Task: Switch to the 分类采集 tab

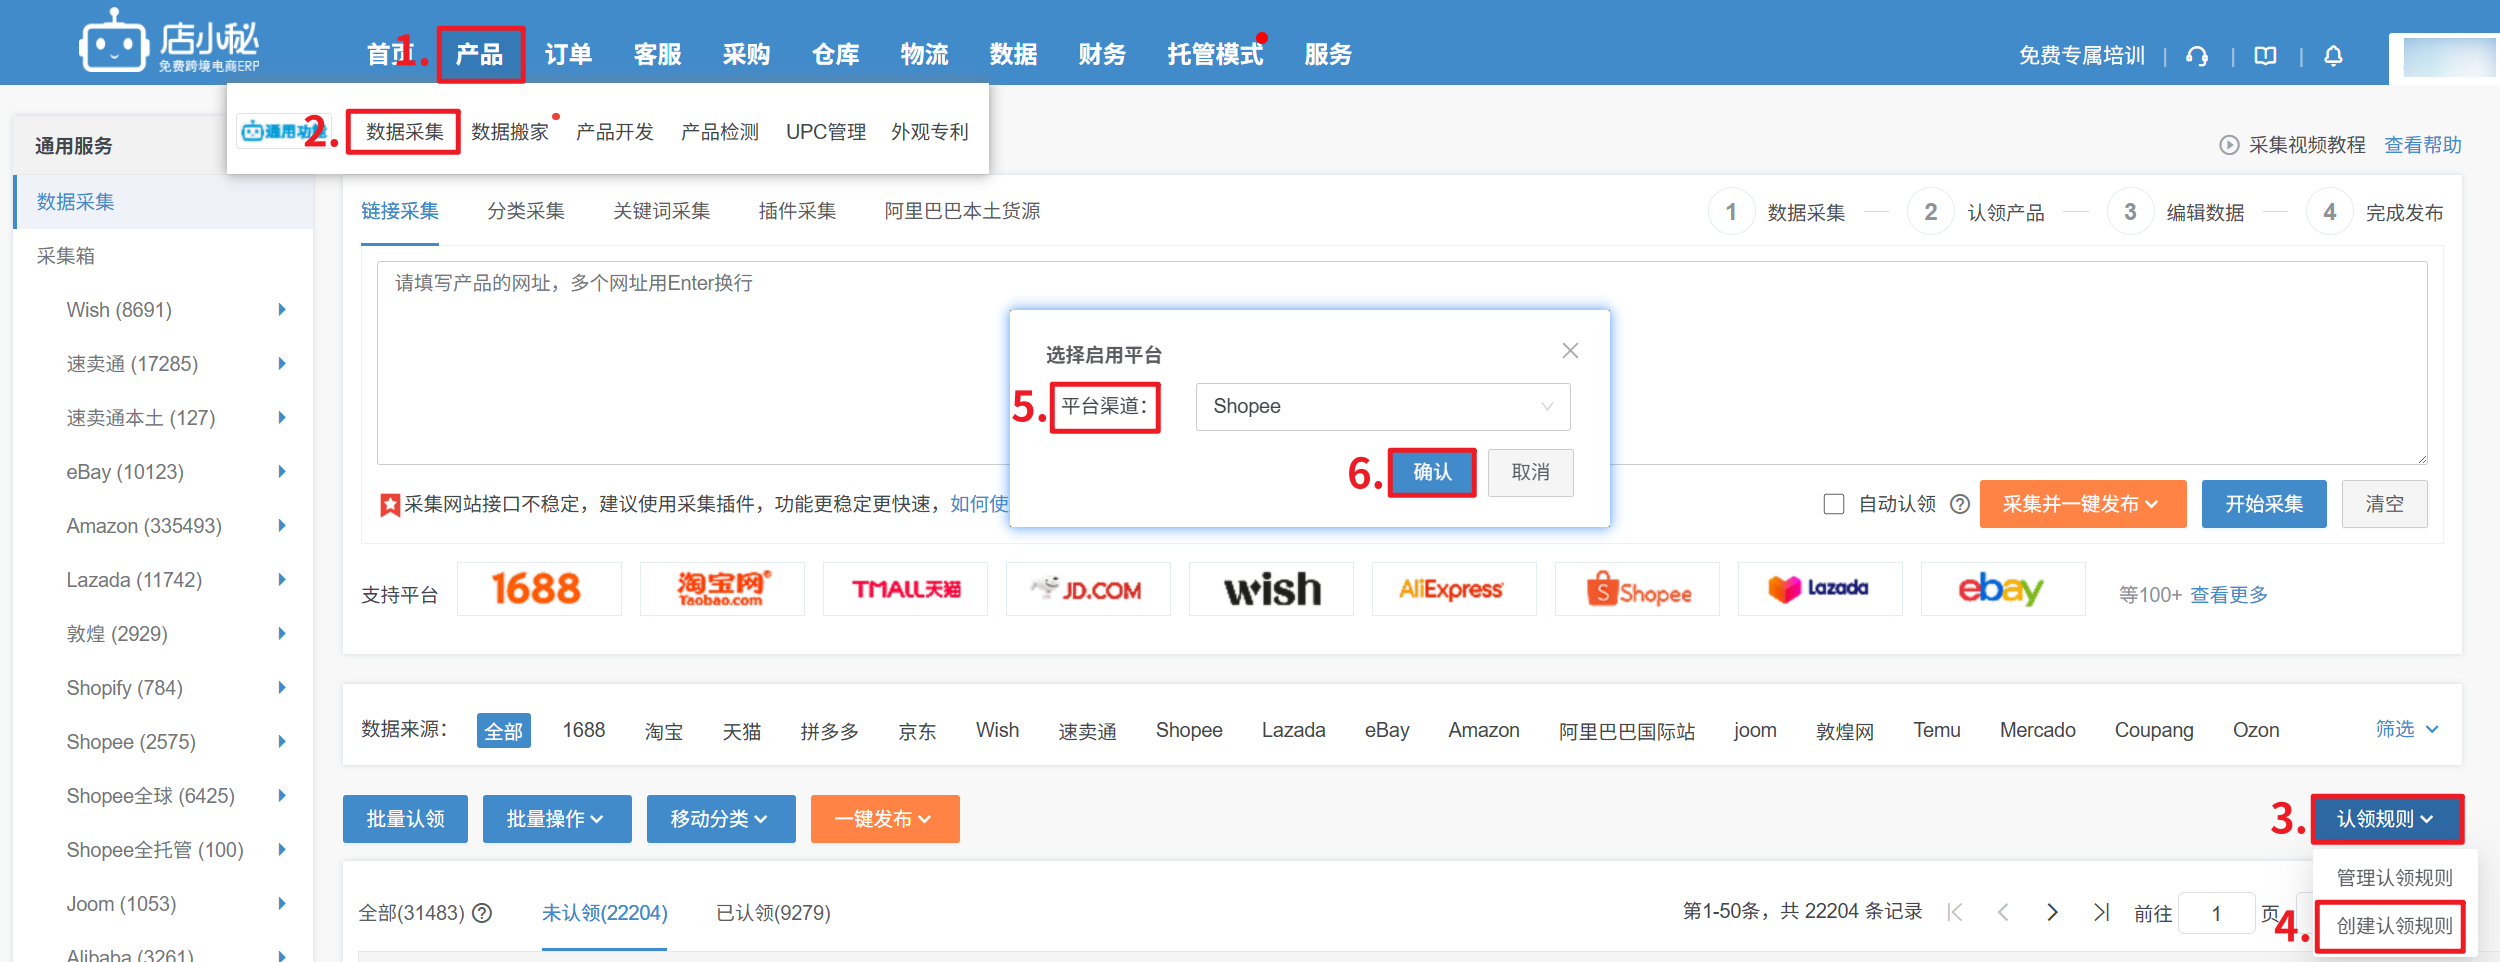Action: [x=526, y=211]
